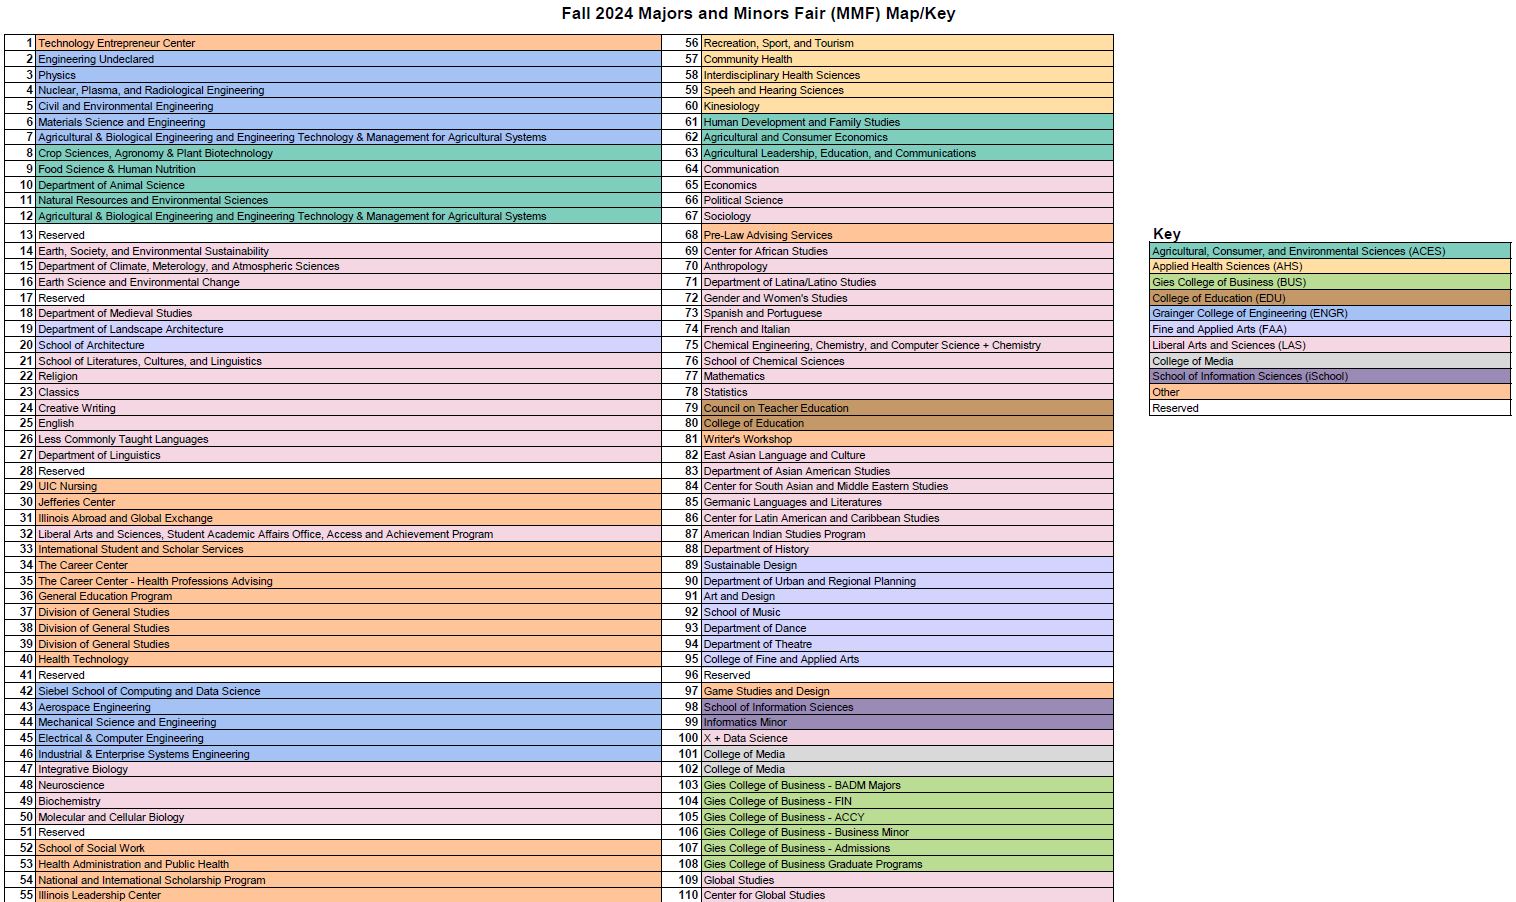Click the 'Biochemistry' entry
Screen dimensions: 1516x902
(348, 801)
